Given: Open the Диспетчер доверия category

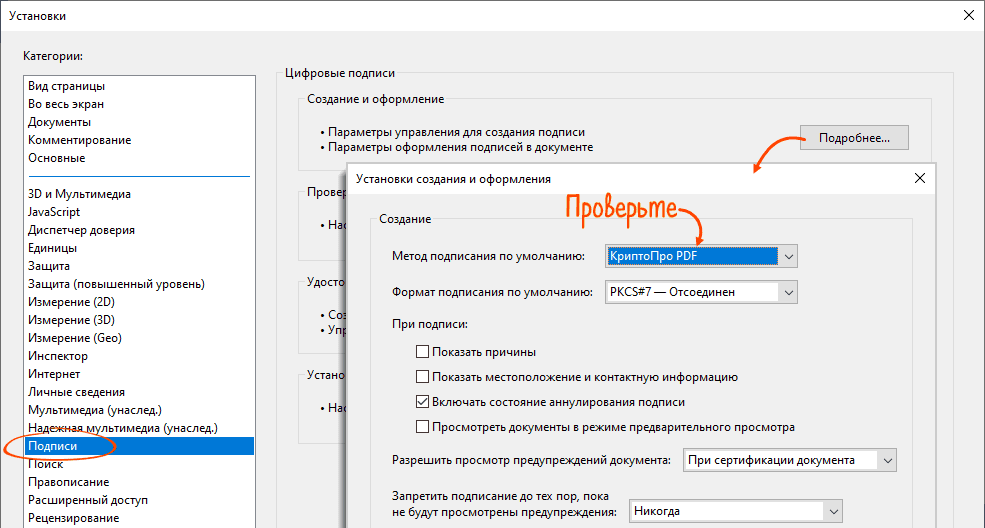Looking at the screenshot, I should 81,230.
